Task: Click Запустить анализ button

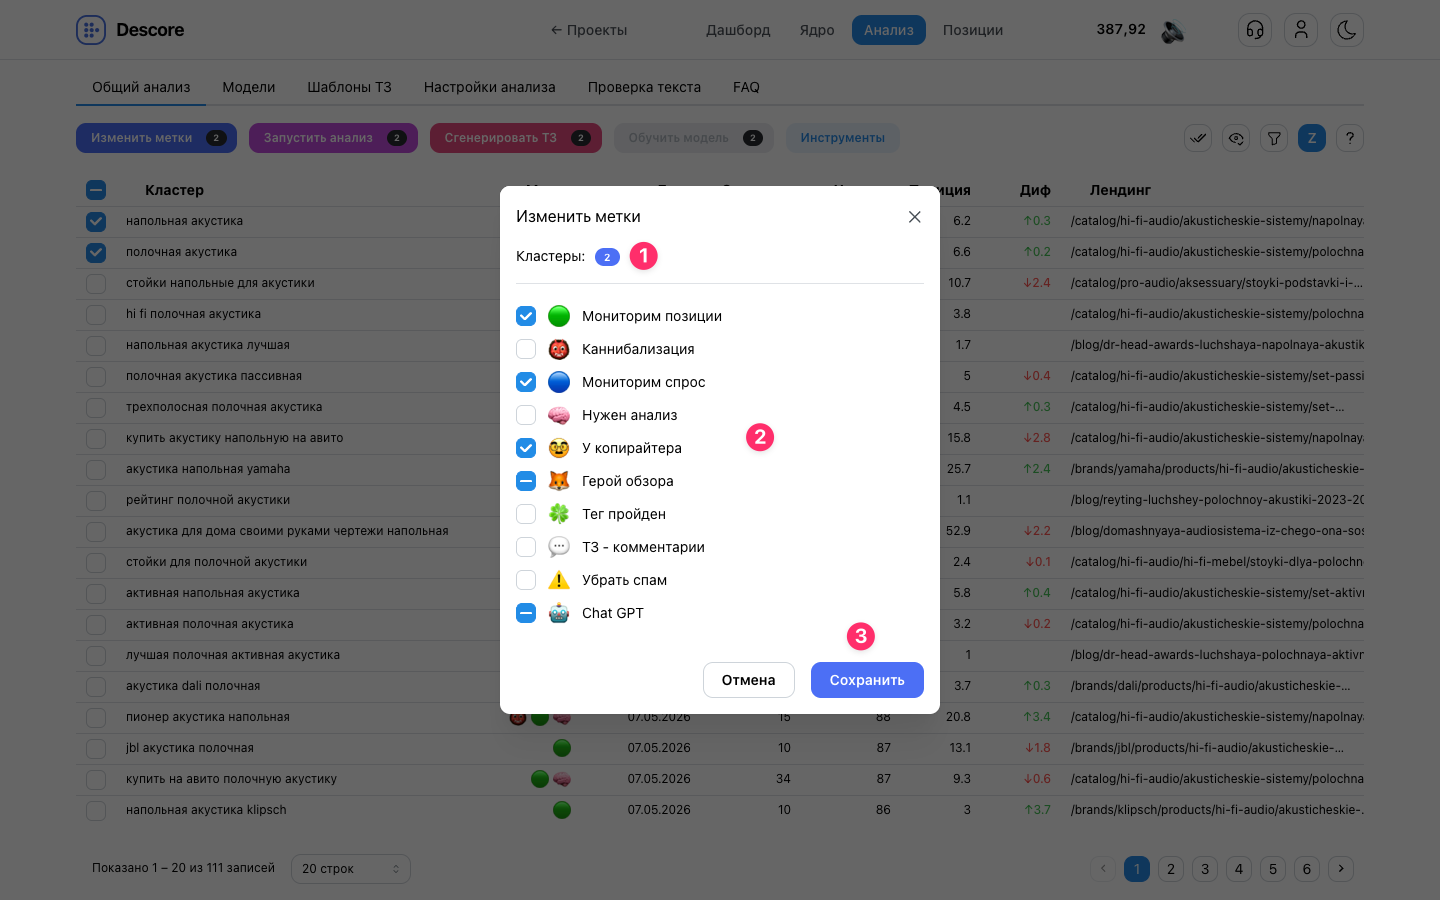Action: pos(333,138)
